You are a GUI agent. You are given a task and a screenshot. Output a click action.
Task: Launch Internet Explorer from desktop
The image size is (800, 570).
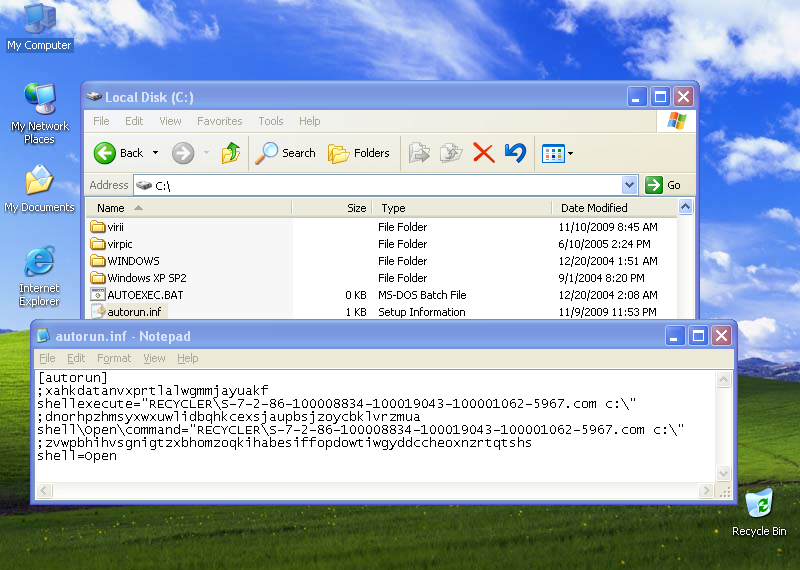coord(39,276)
